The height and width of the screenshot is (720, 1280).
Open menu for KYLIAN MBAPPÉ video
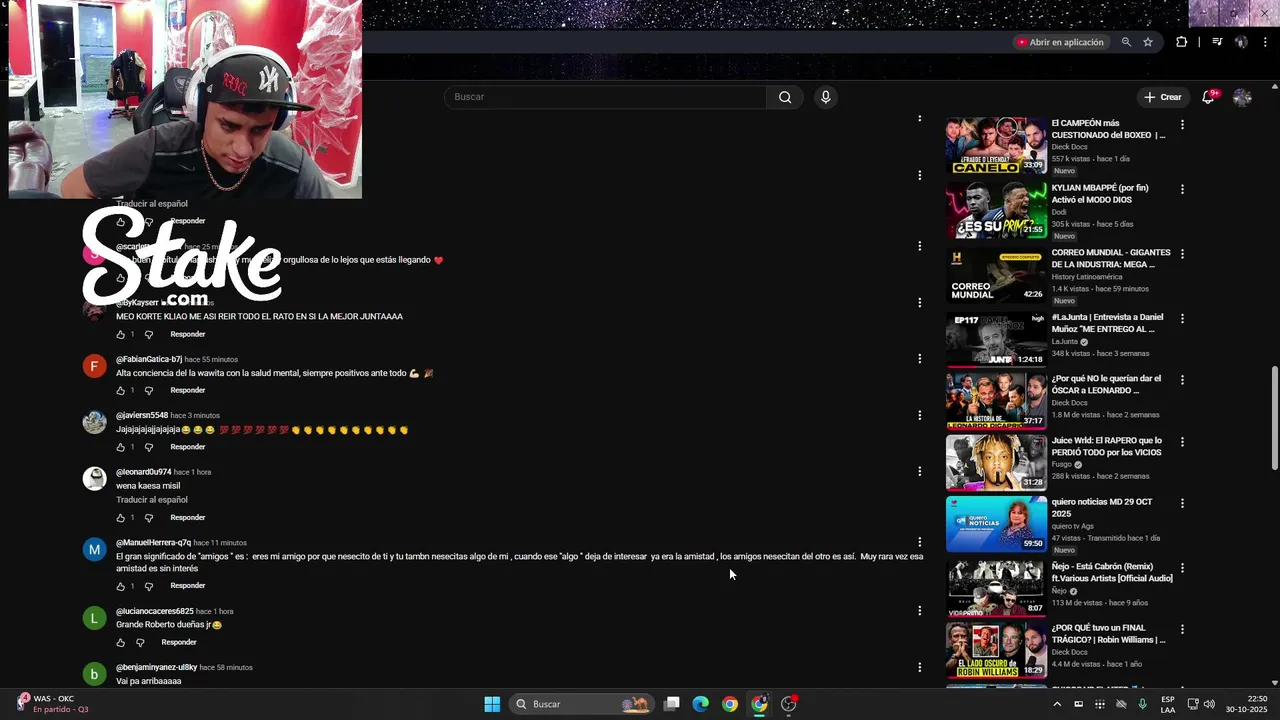(1182, 189)
